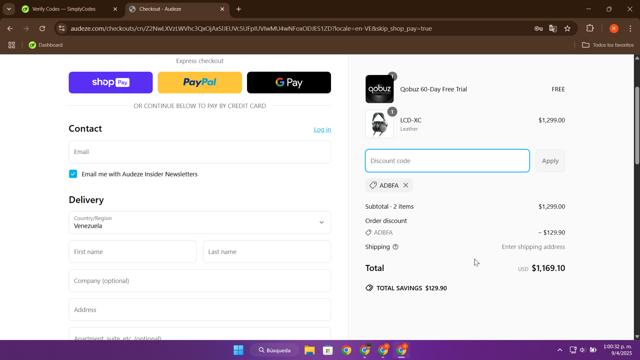Apply the discount code
This screenshot has height=360, width=640.
550,161
